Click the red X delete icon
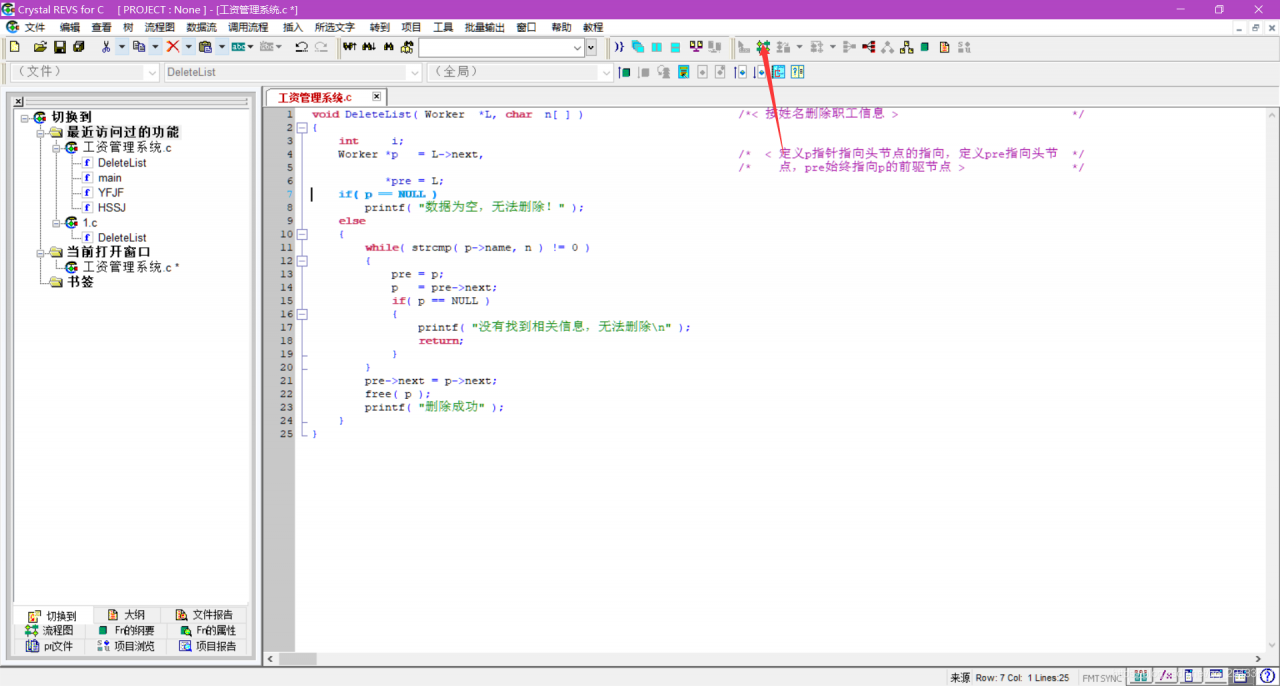Viewport: 1280px width, 686px height. 173,47
